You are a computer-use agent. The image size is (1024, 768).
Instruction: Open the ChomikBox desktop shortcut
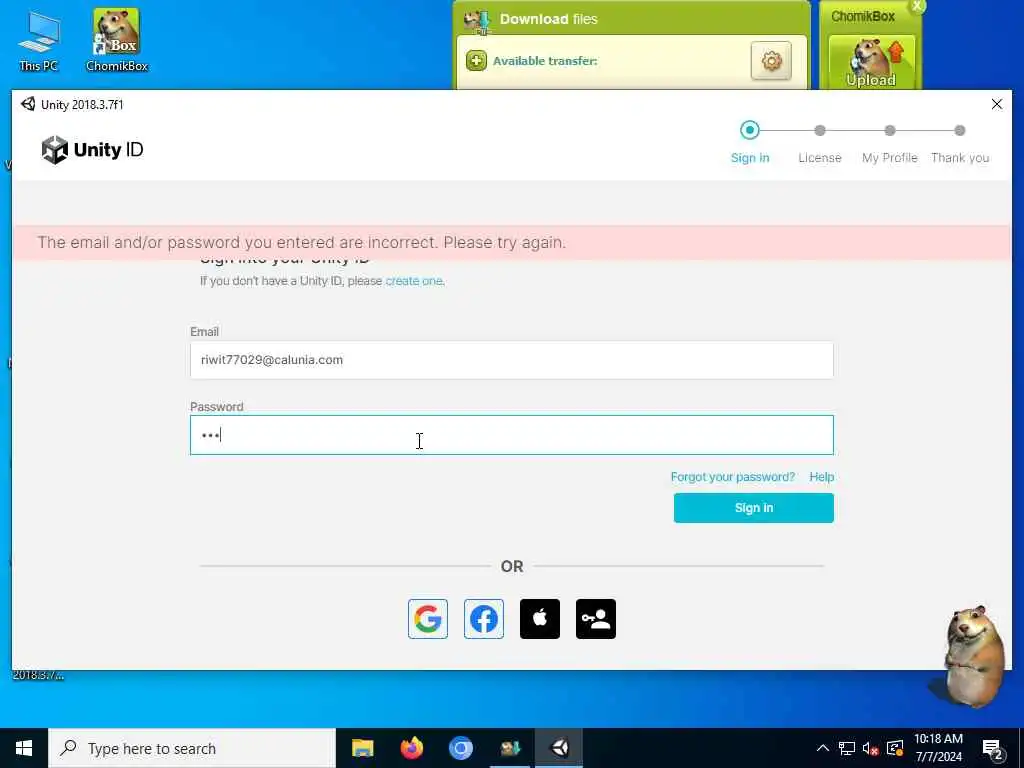tap(117, 40)
